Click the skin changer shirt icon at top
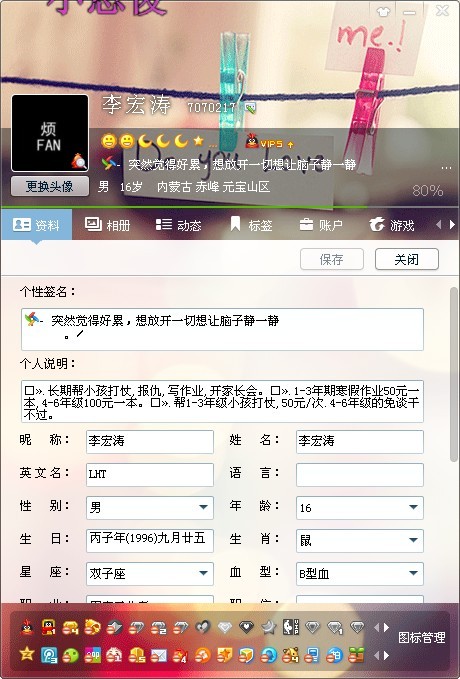This screenshot has height=679, width=460. tap(383, 12)
